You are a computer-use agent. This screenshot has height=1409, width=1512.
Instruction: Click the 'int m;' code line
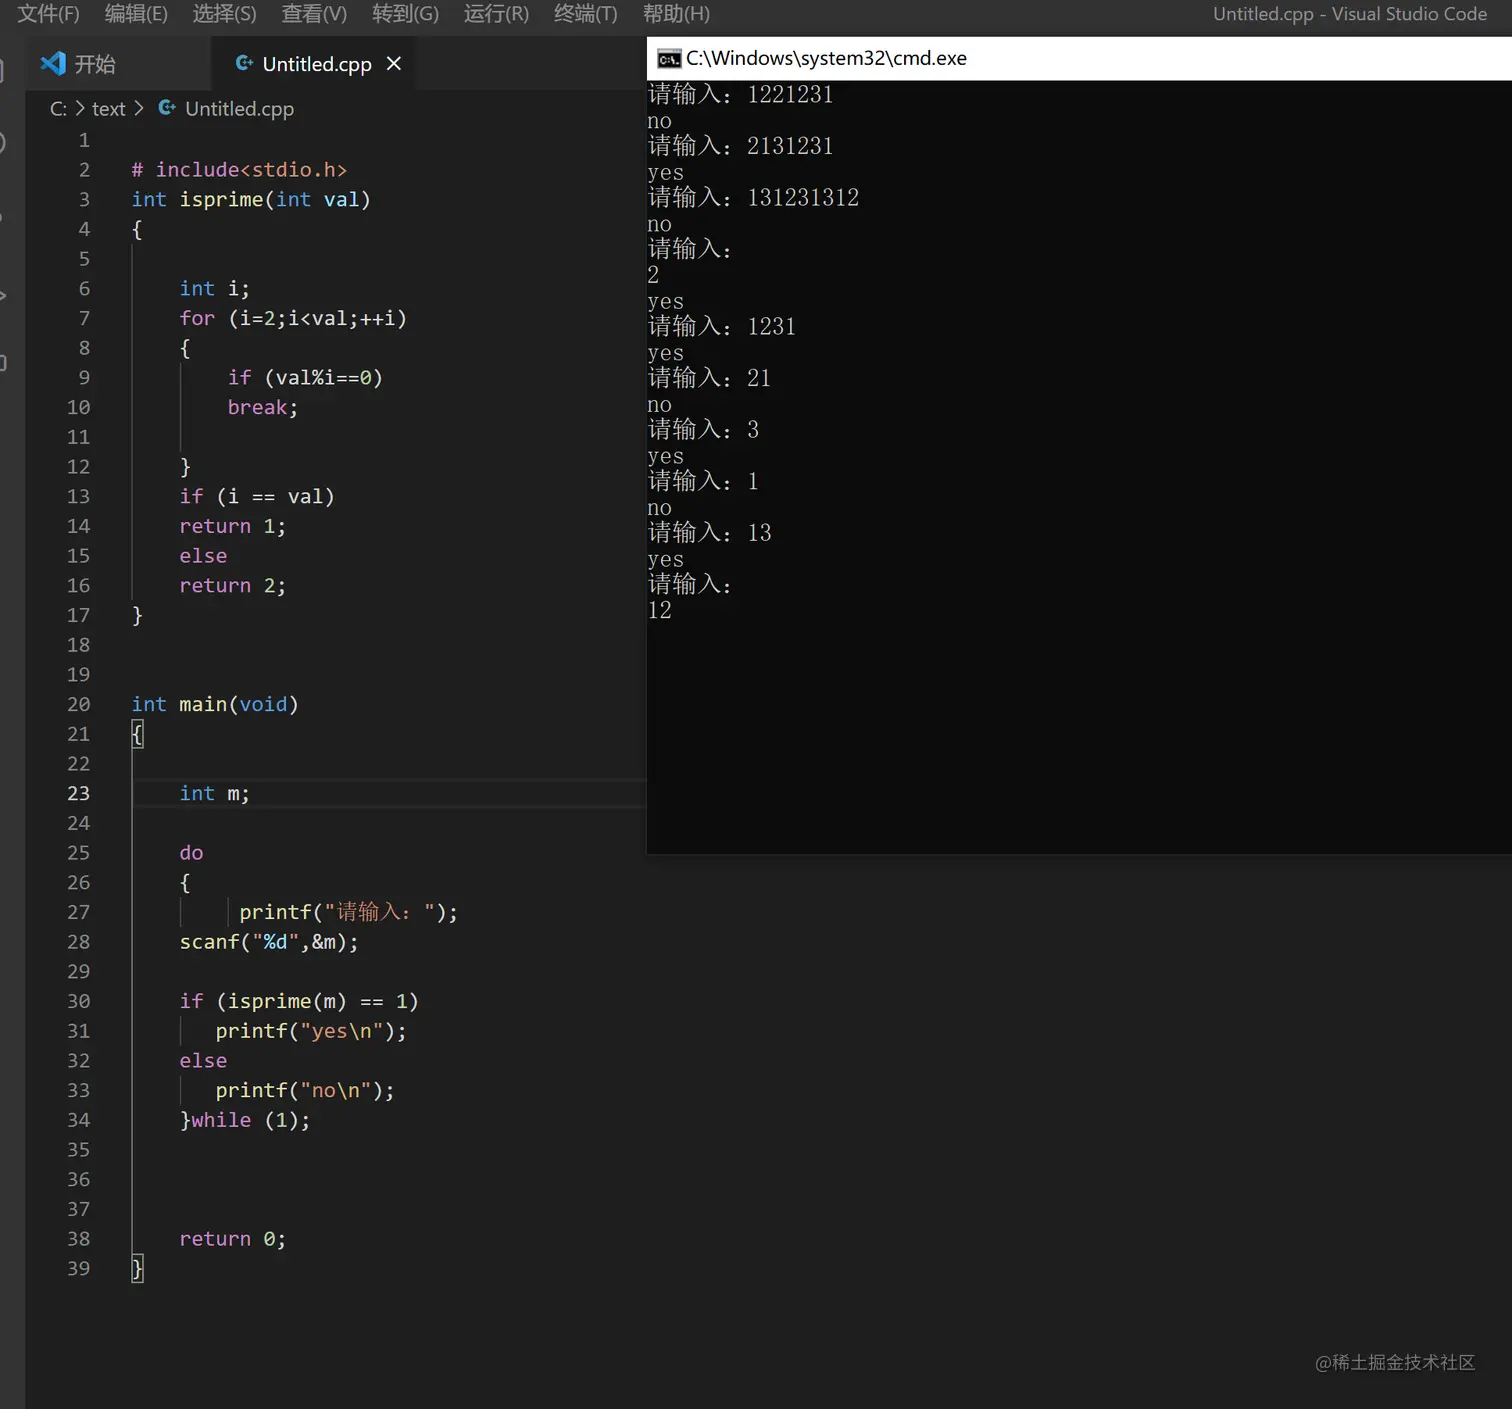pyautogui.click(x=215, y=793)
